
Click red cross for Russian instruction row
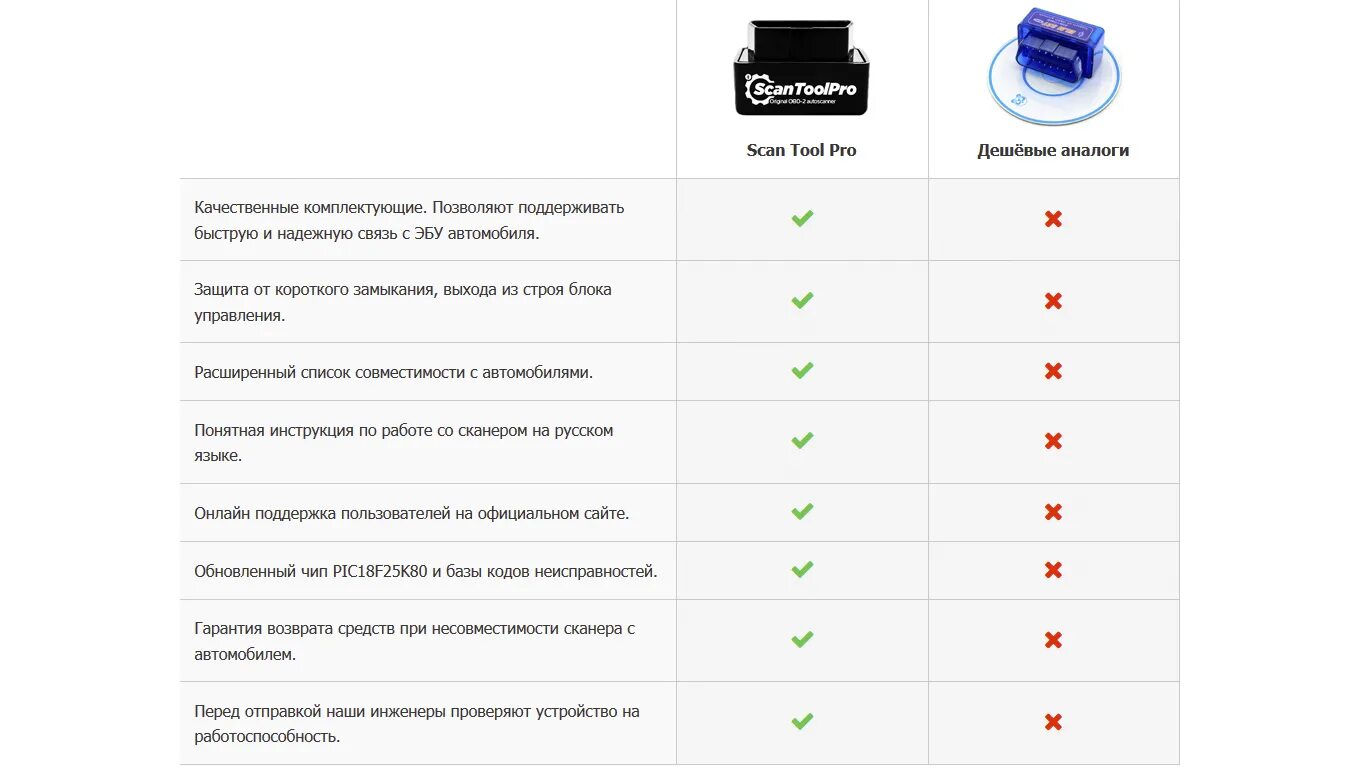click(1053, 441)
